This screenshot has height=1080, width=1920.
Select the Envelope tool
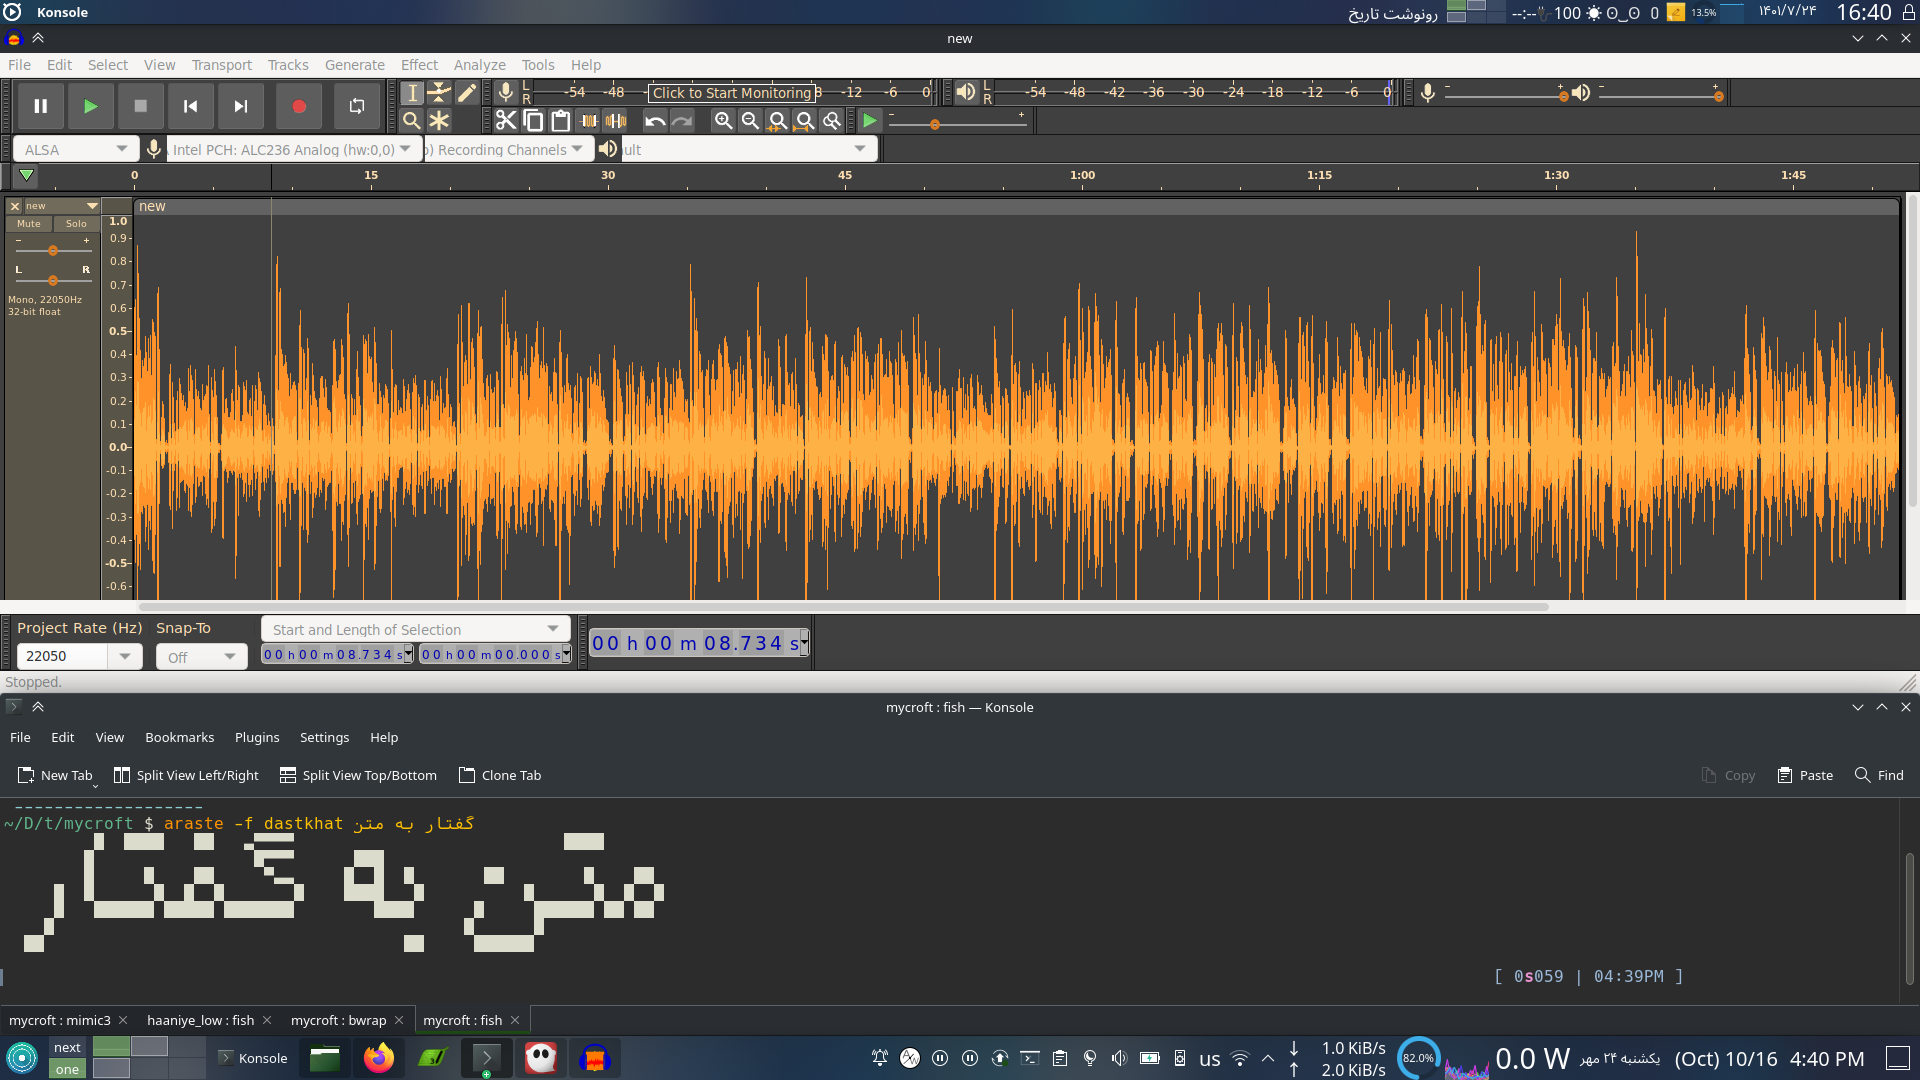(x=439, y=93)
